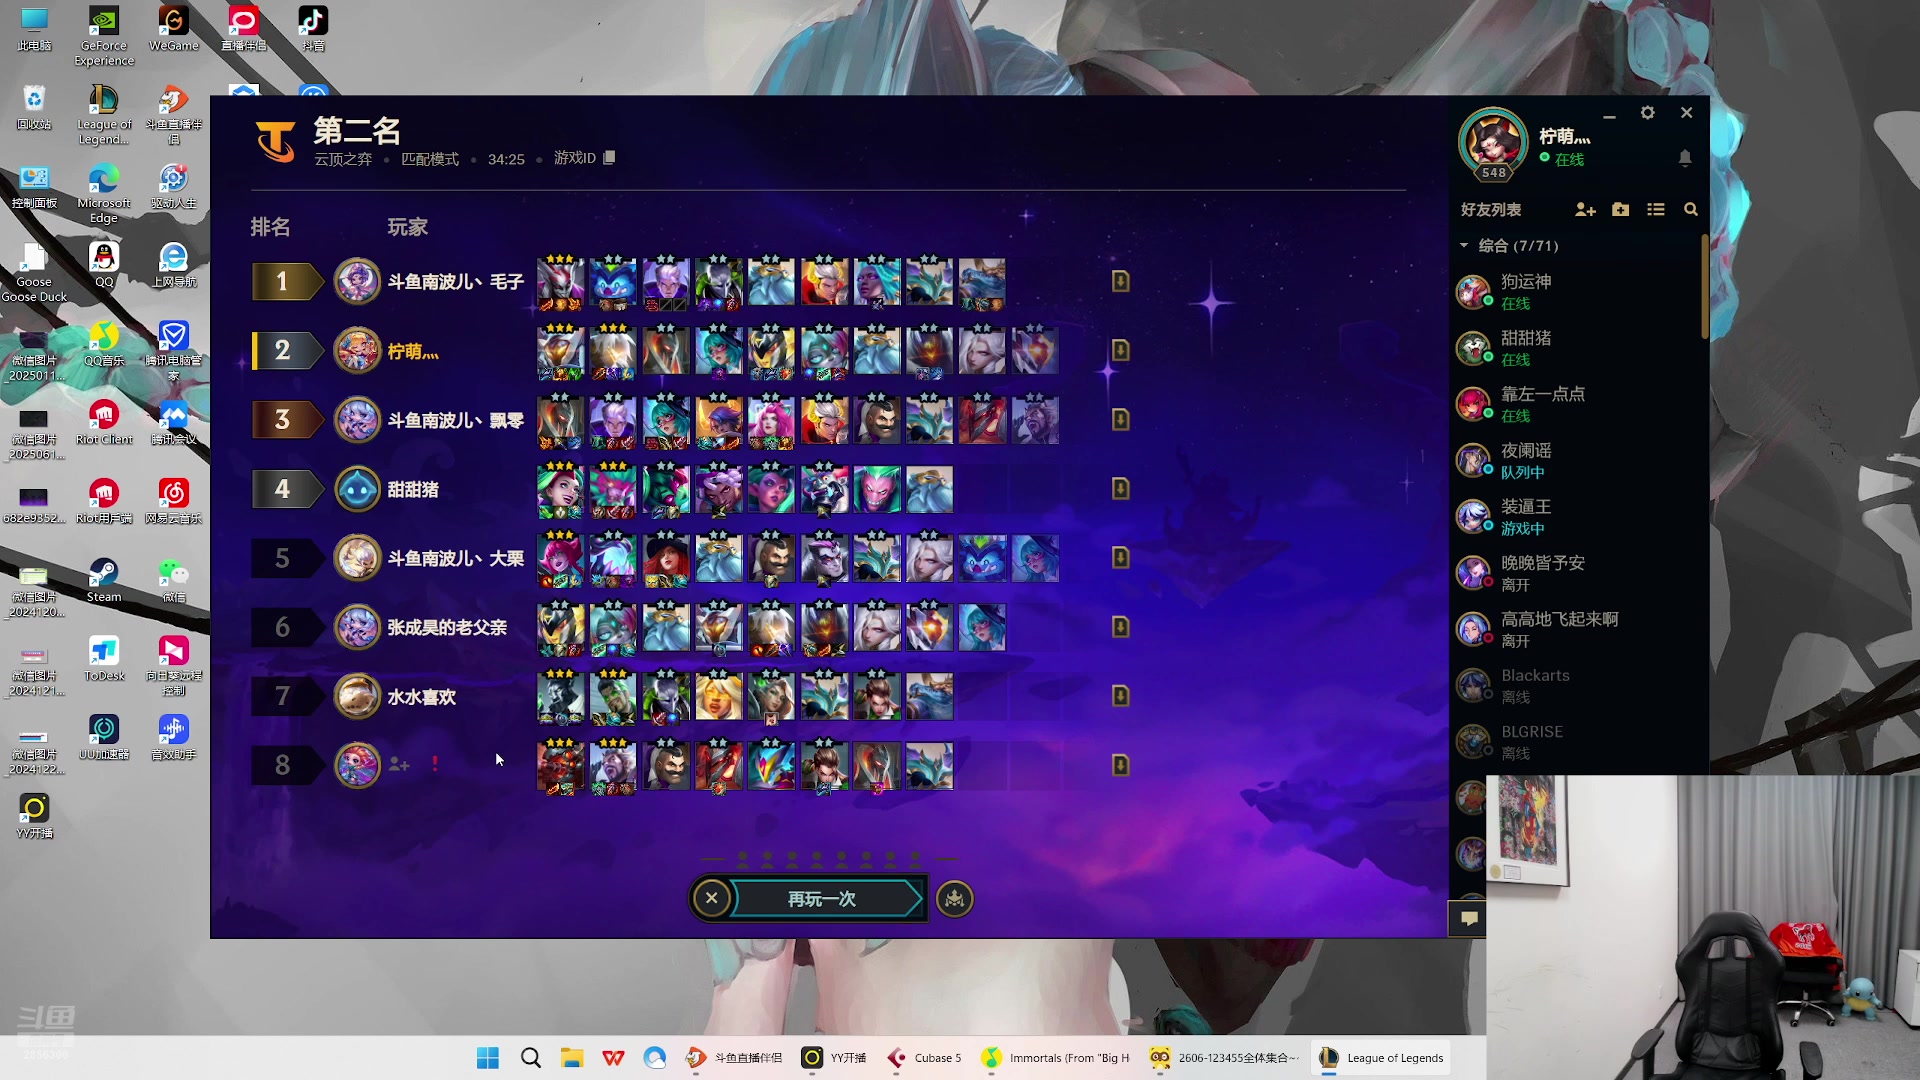1920x1080 pixels.
Task: Open the chat bubble button
Action: pyautogui.click(x=1468, y=918)
